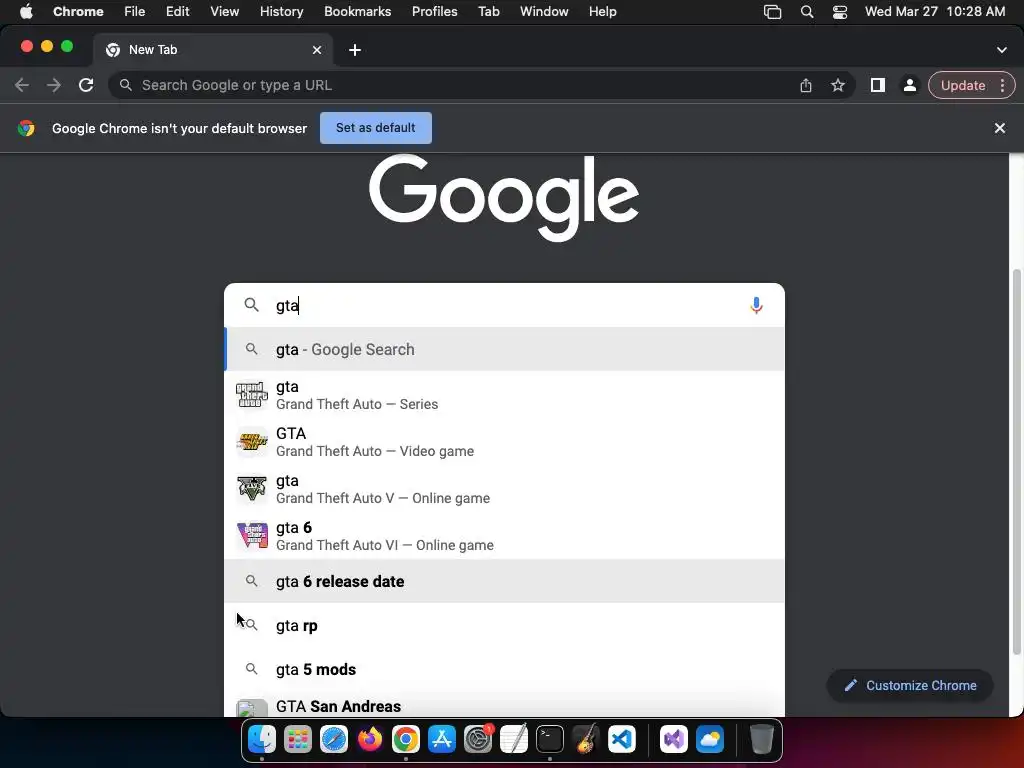The width and height of the screenshot is (1024, 768).
Task: Open Chrome three-dot menu
Action: click(x=1002, y=85)
